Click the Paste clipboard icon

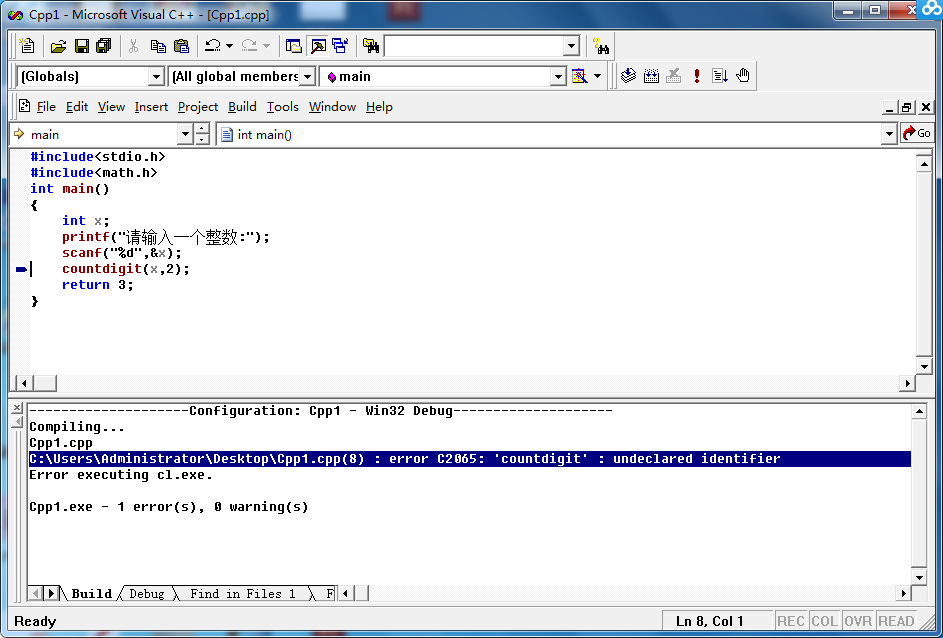pos(181,46)
